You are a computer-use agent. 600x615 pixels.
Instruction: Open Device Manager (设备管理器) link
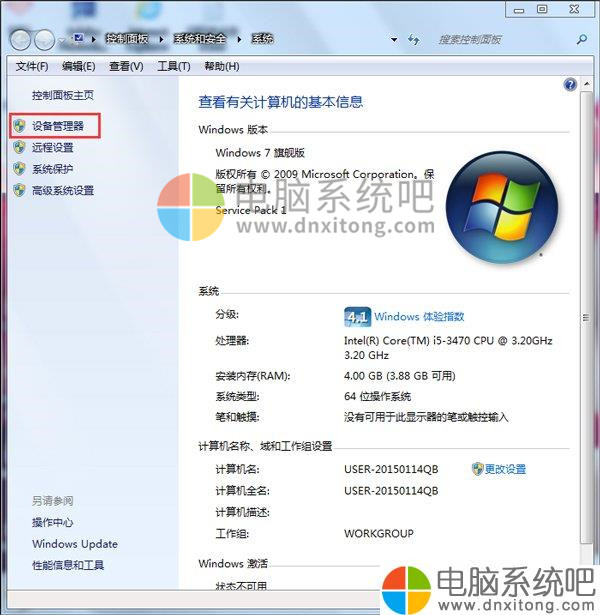tap(58, 126)
